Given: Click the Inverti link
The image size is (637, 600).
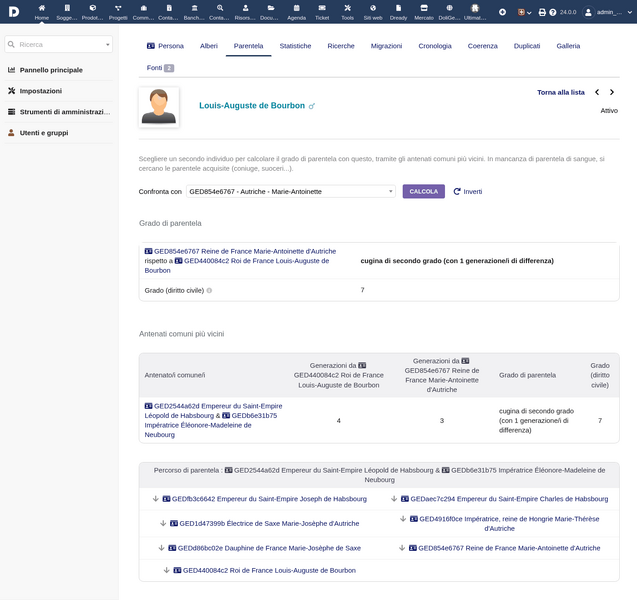Looking at the screenshot, I should (468, 191).
